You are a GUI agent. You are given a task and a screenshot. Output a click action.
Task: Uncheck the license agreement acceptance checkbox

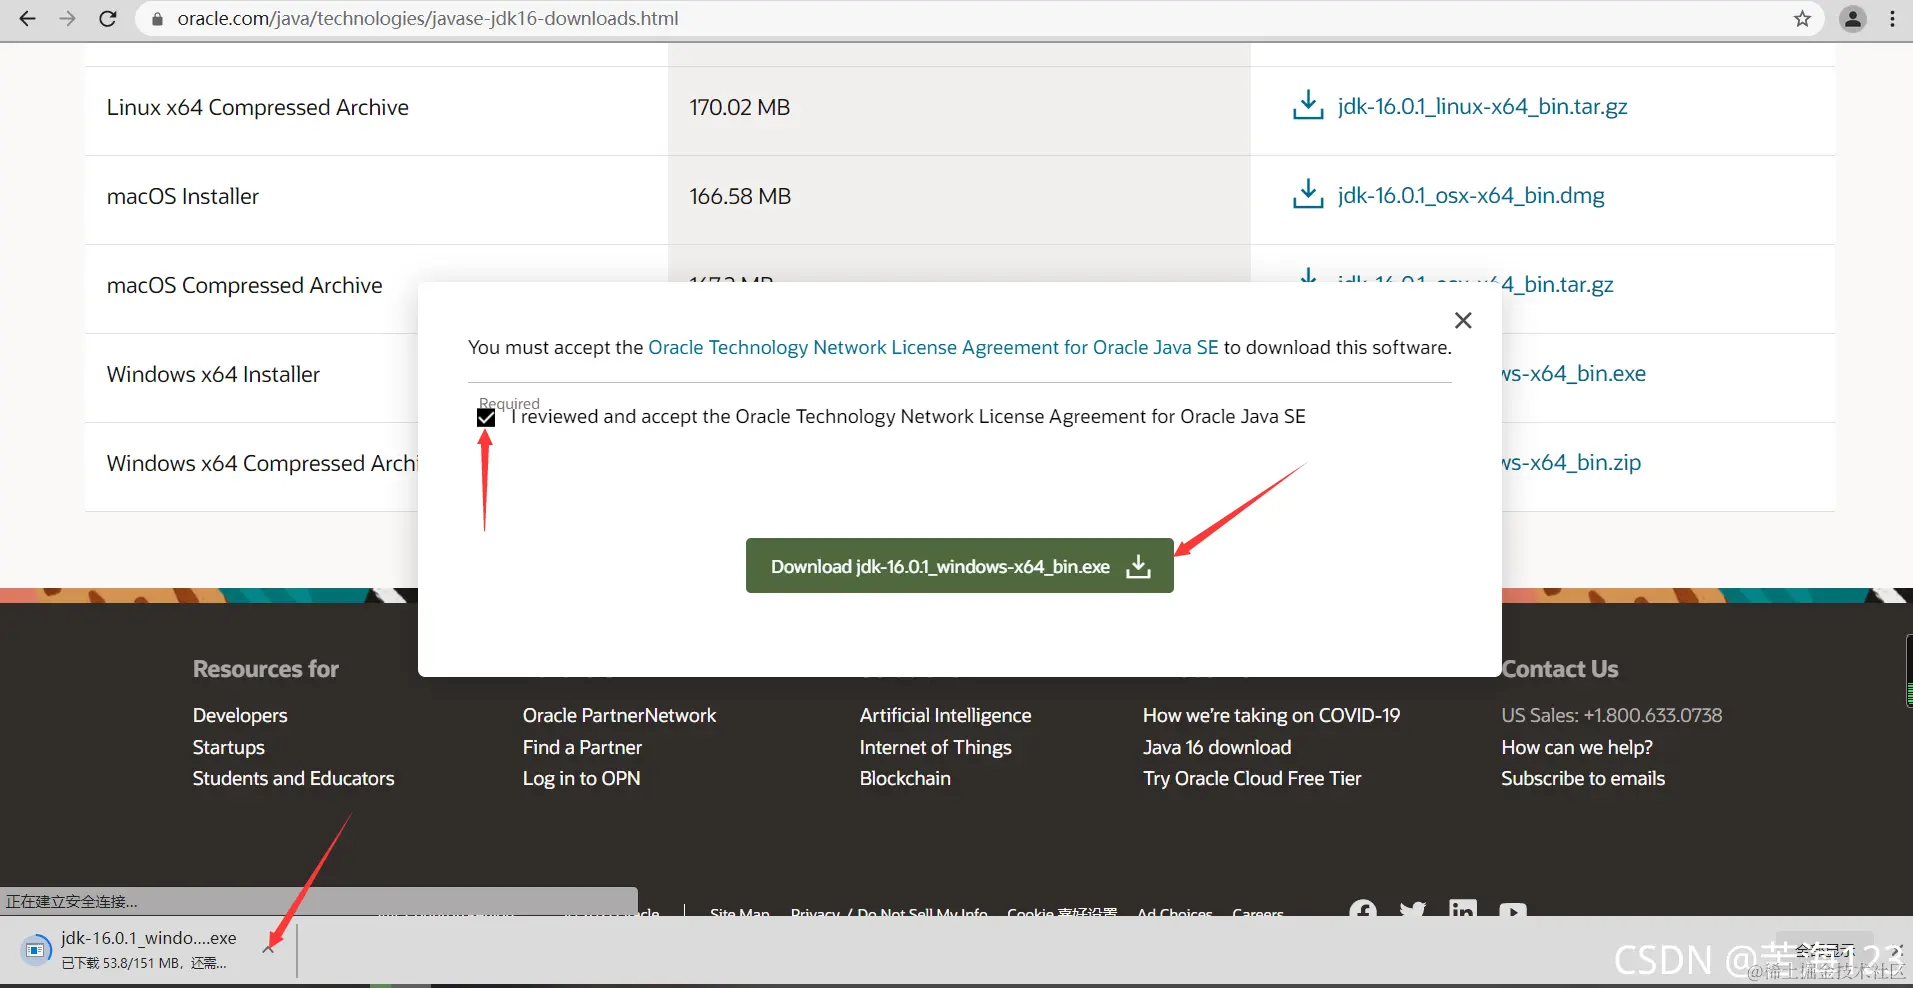[486, 418]
